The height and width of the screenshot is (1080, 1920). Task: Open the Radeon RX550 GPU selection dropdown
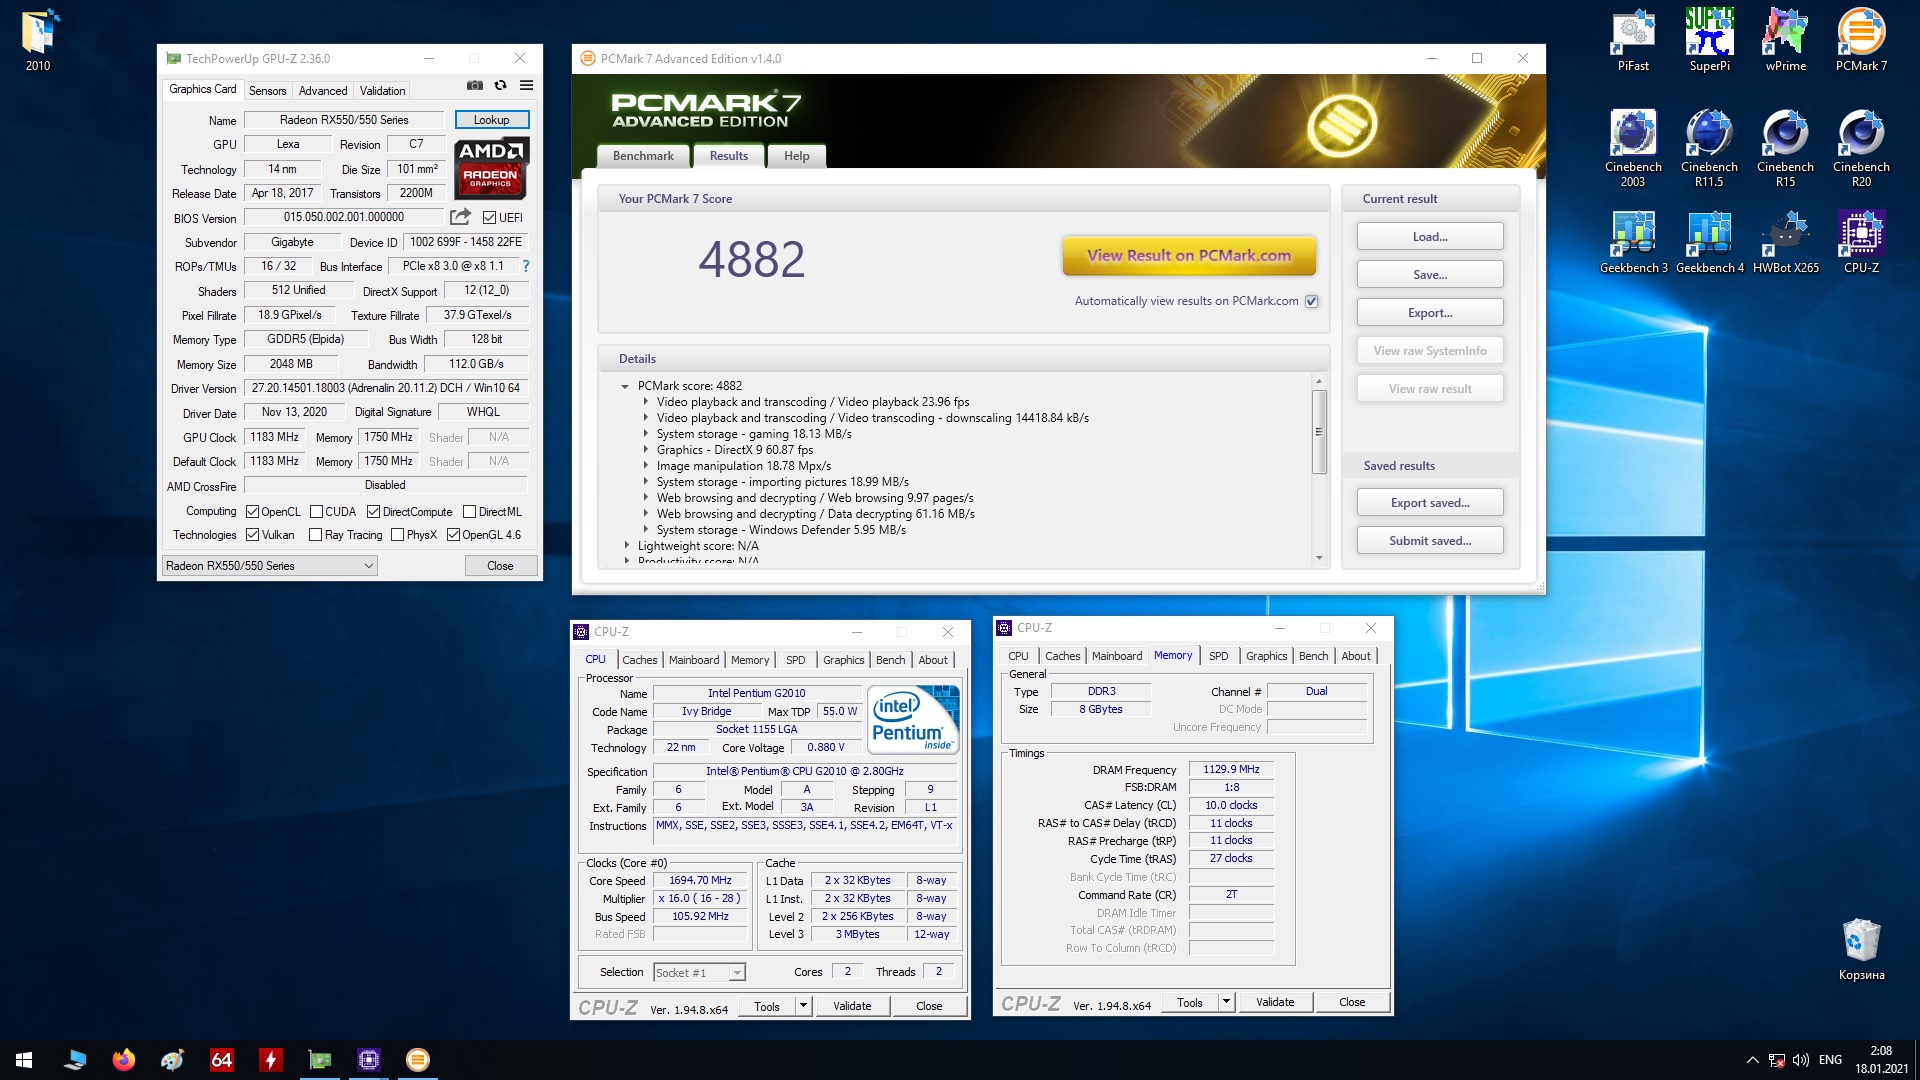[x=270, y=566]
